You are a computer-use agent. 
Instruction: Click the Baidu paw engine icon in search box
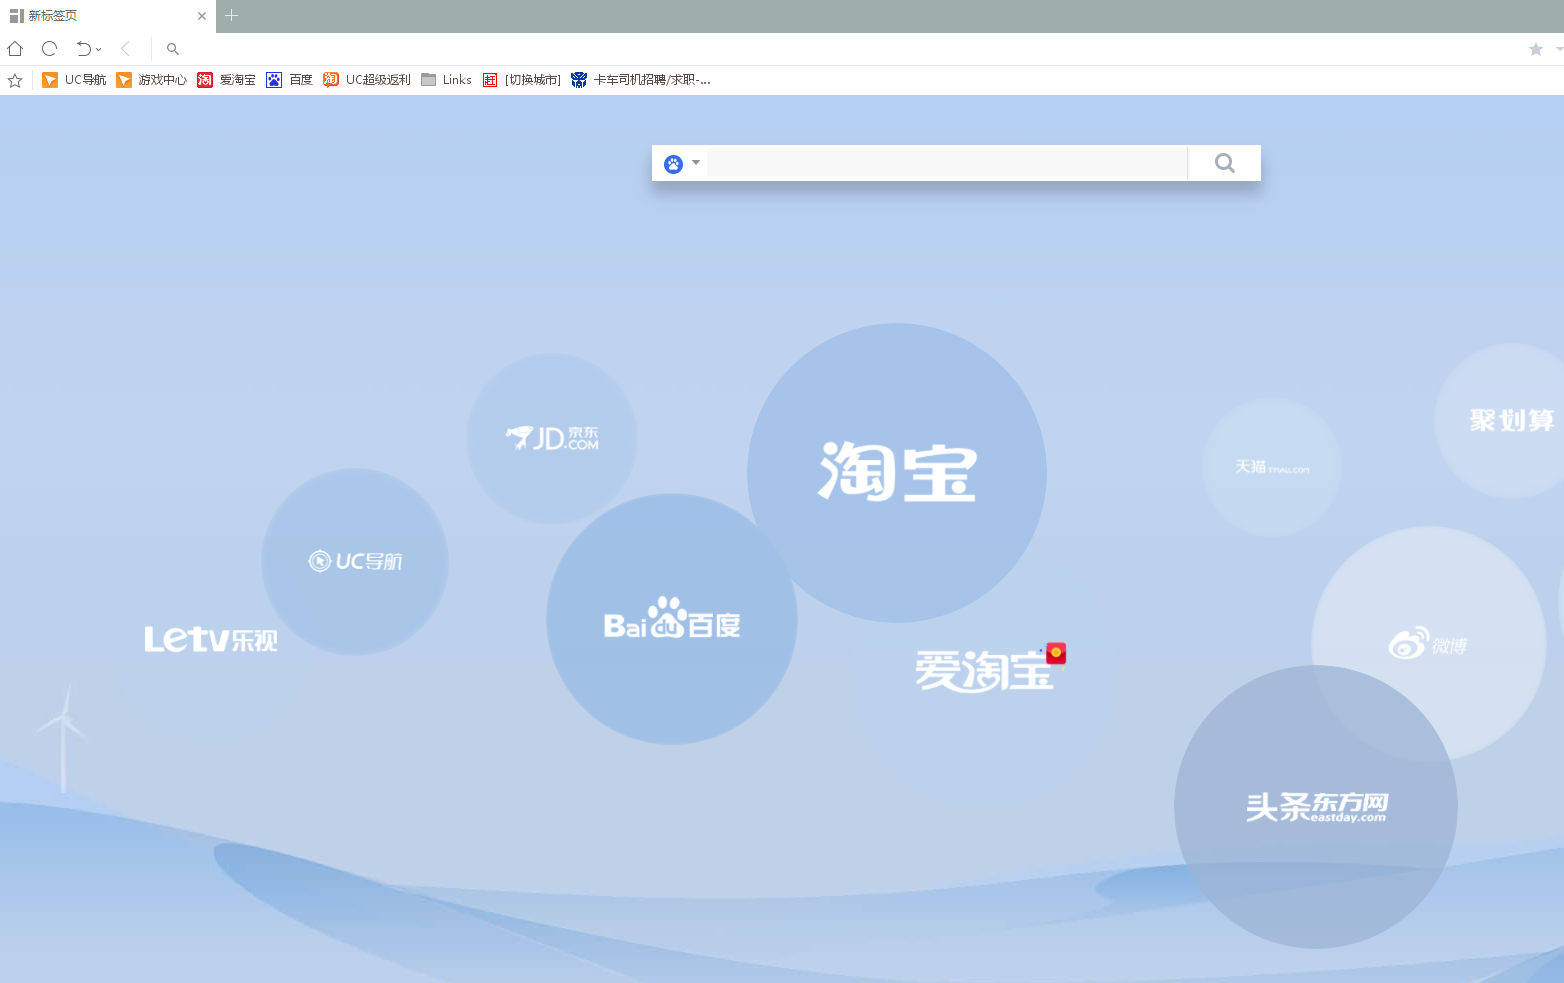674,163
